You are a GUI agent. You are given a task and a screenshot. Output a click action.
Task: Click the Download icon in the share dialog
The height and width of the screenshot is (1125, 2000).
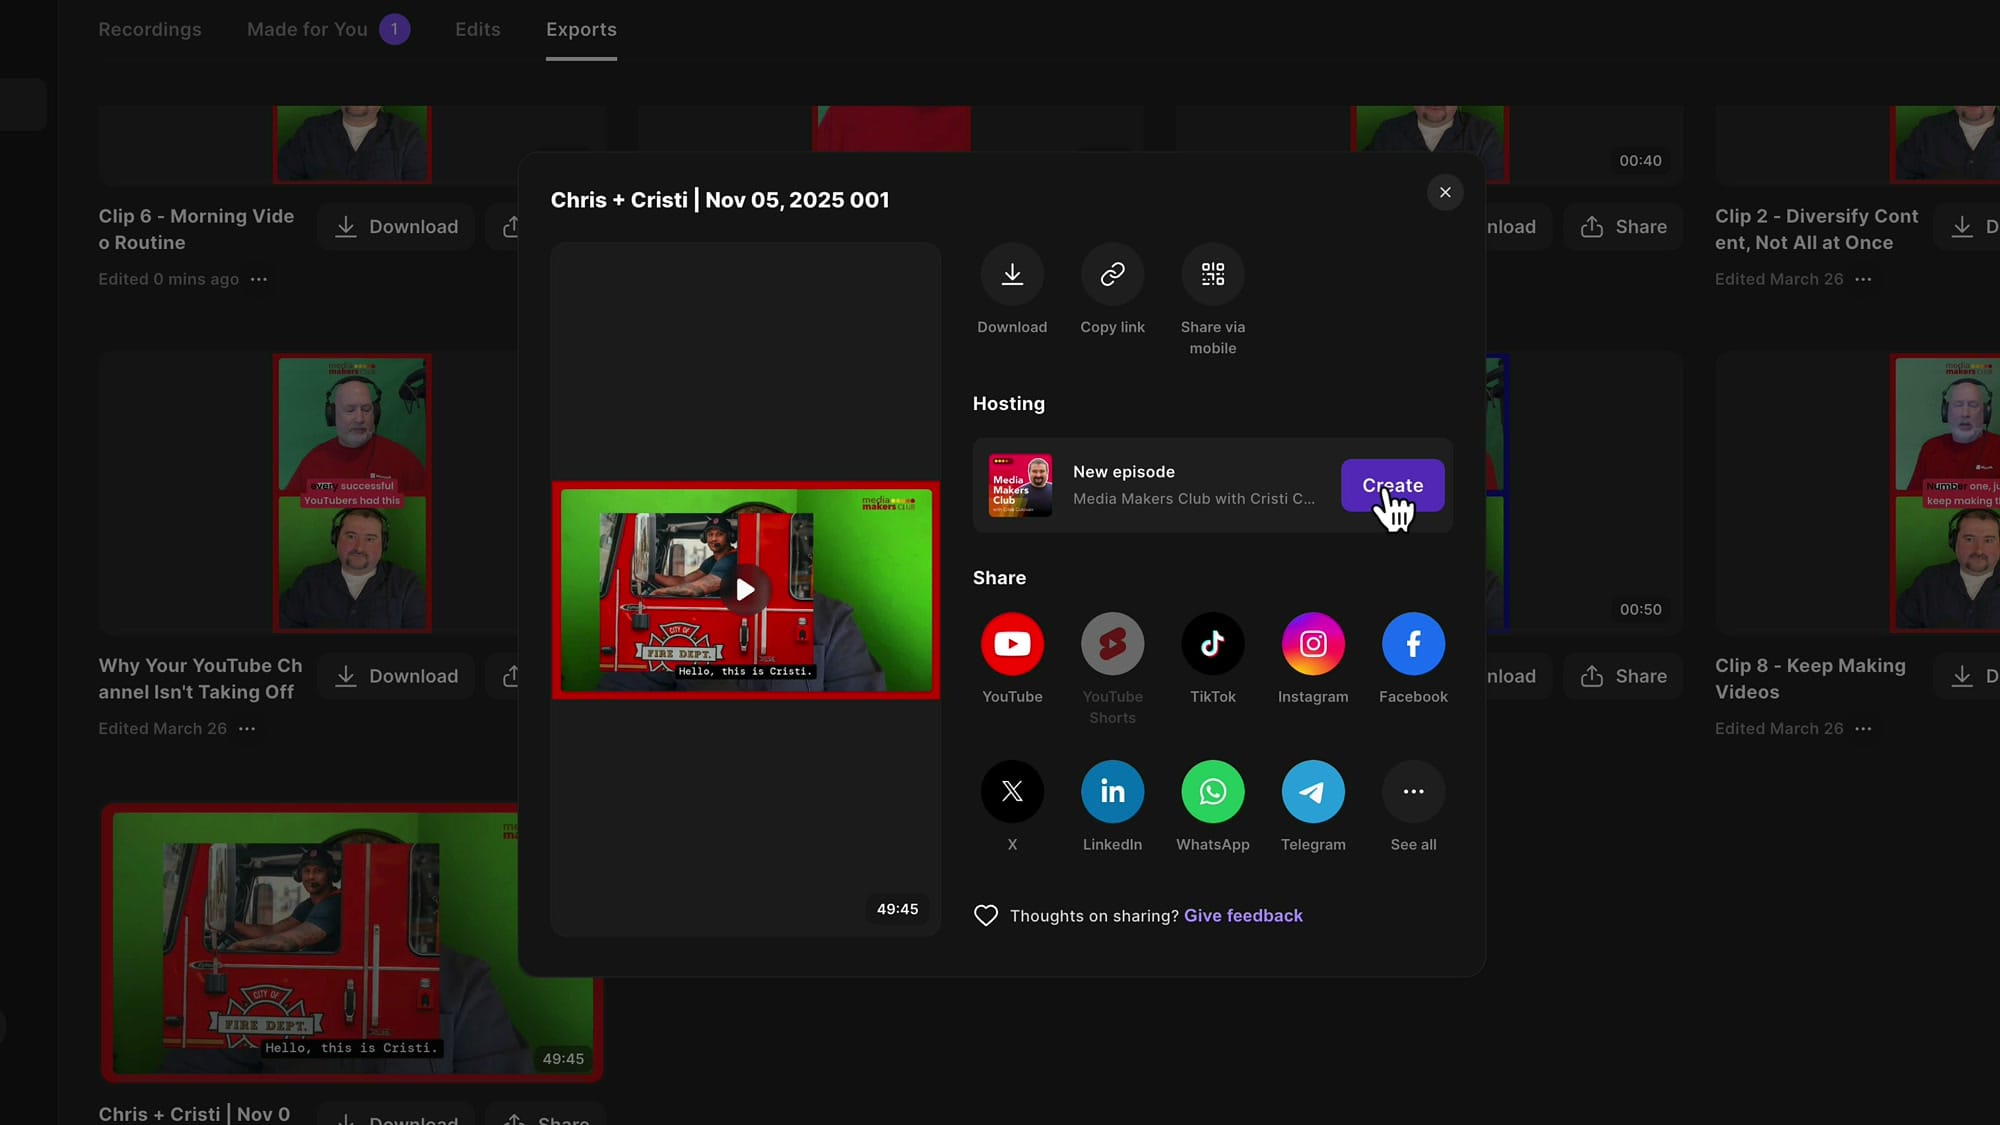[1012, 274]
